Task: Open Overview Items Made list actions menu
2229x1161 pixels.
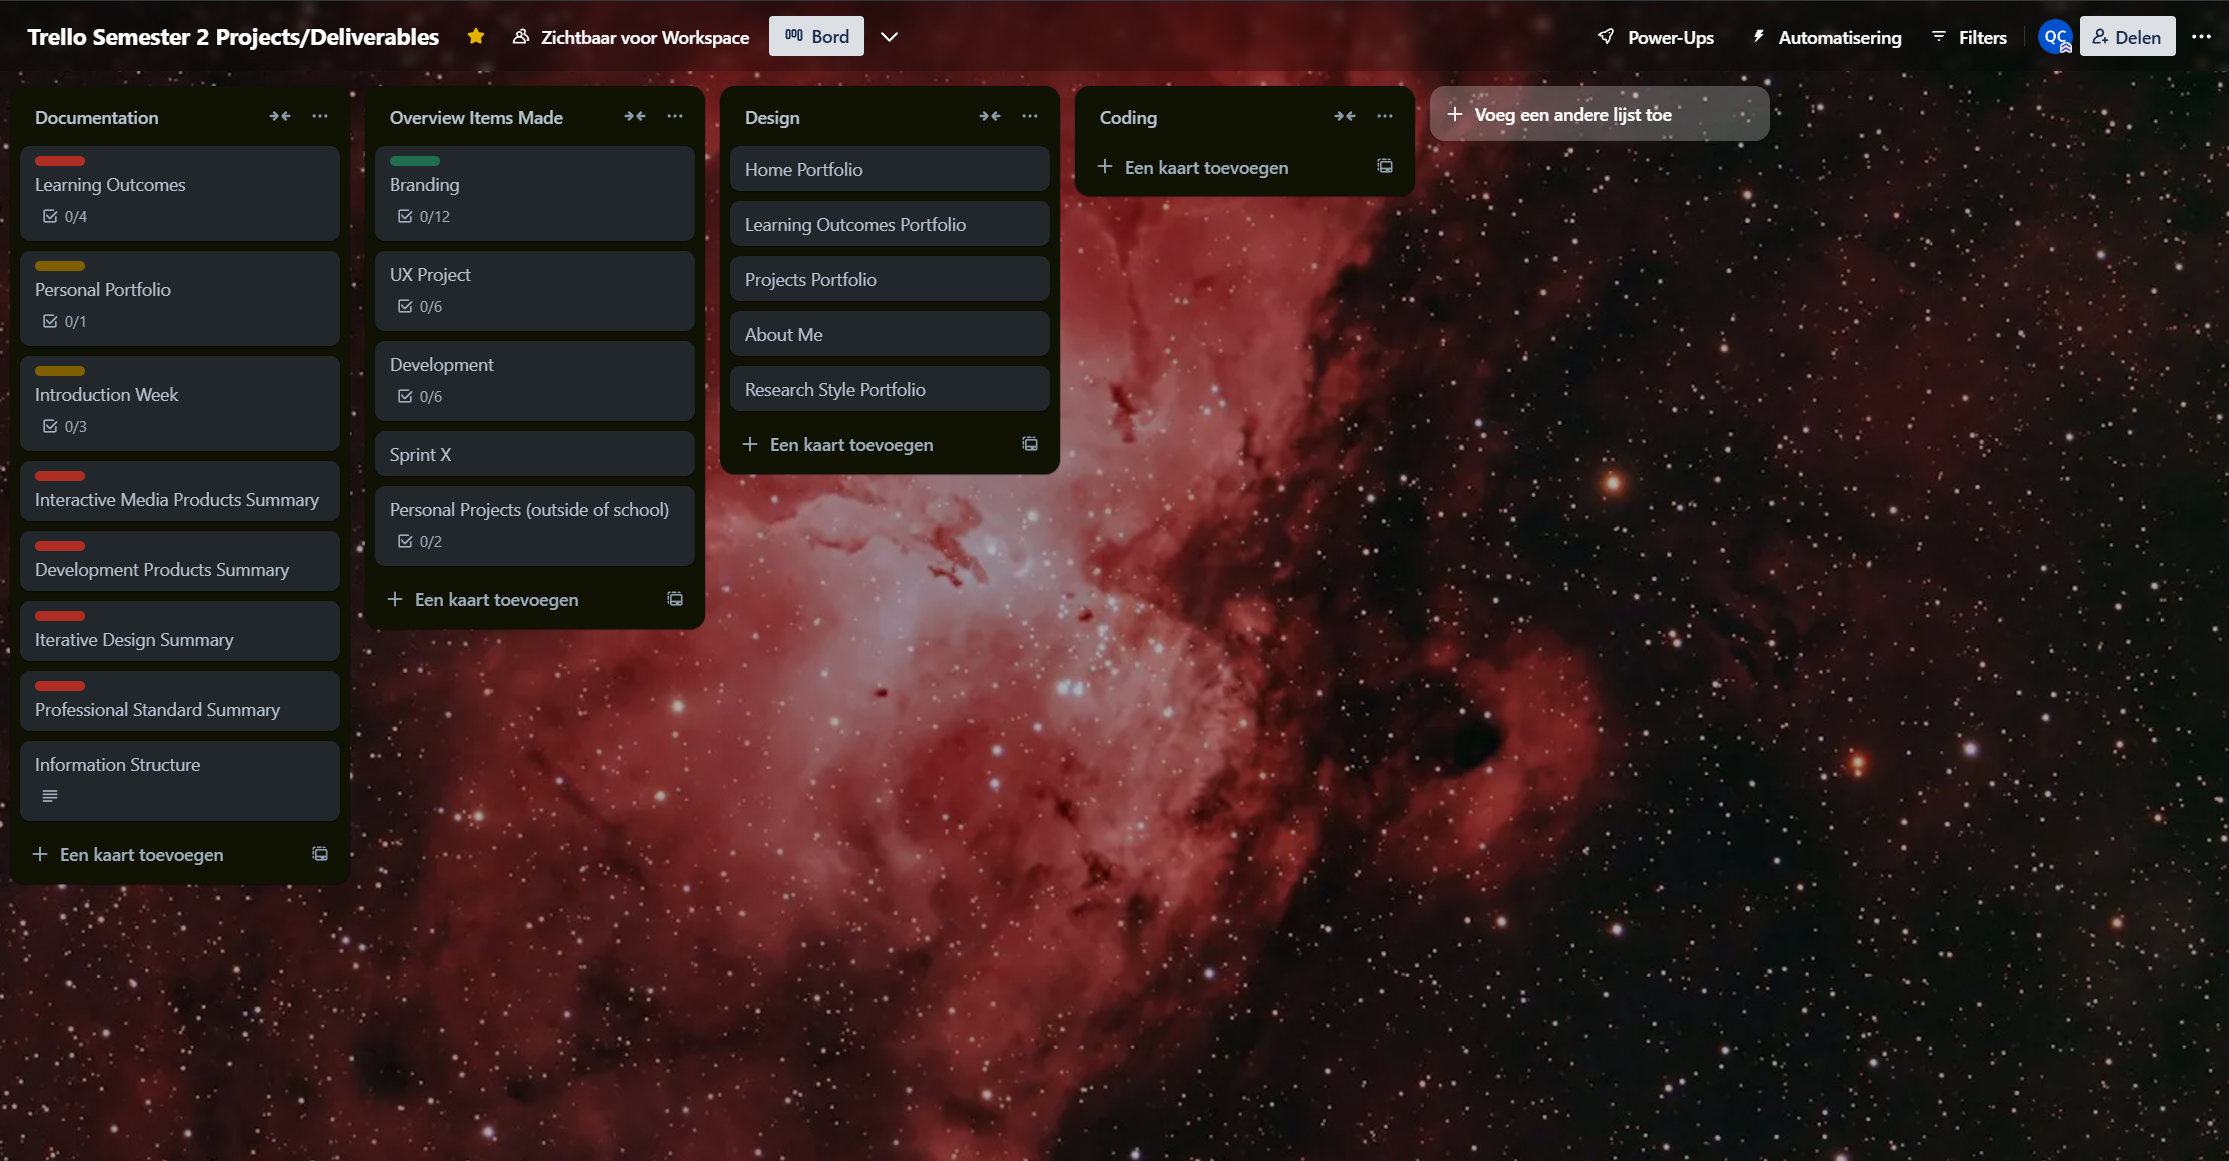Action: coord(675,117)
